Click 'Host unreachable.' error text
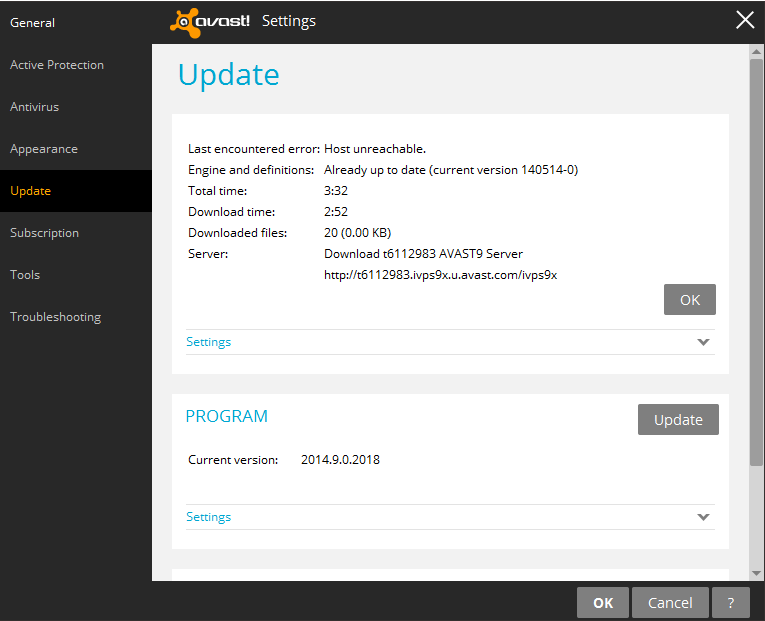 point(375,149)
